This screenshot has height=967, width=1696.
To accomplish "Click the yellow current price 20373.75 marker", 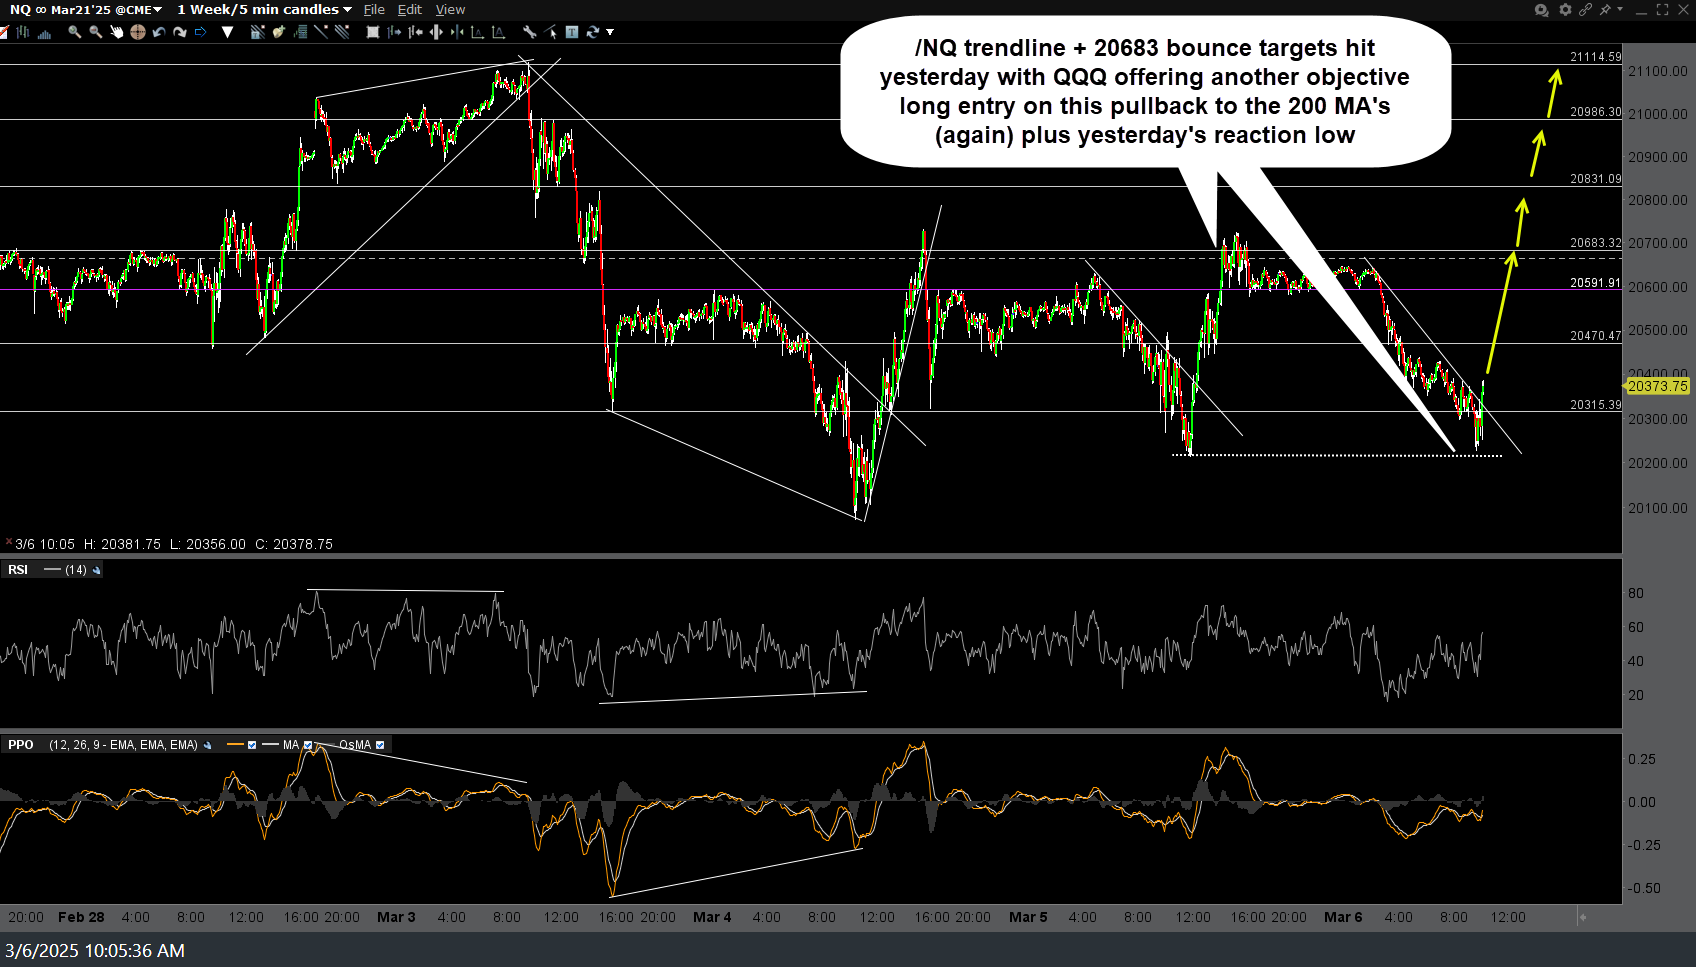I will [x=1657, y=386].
